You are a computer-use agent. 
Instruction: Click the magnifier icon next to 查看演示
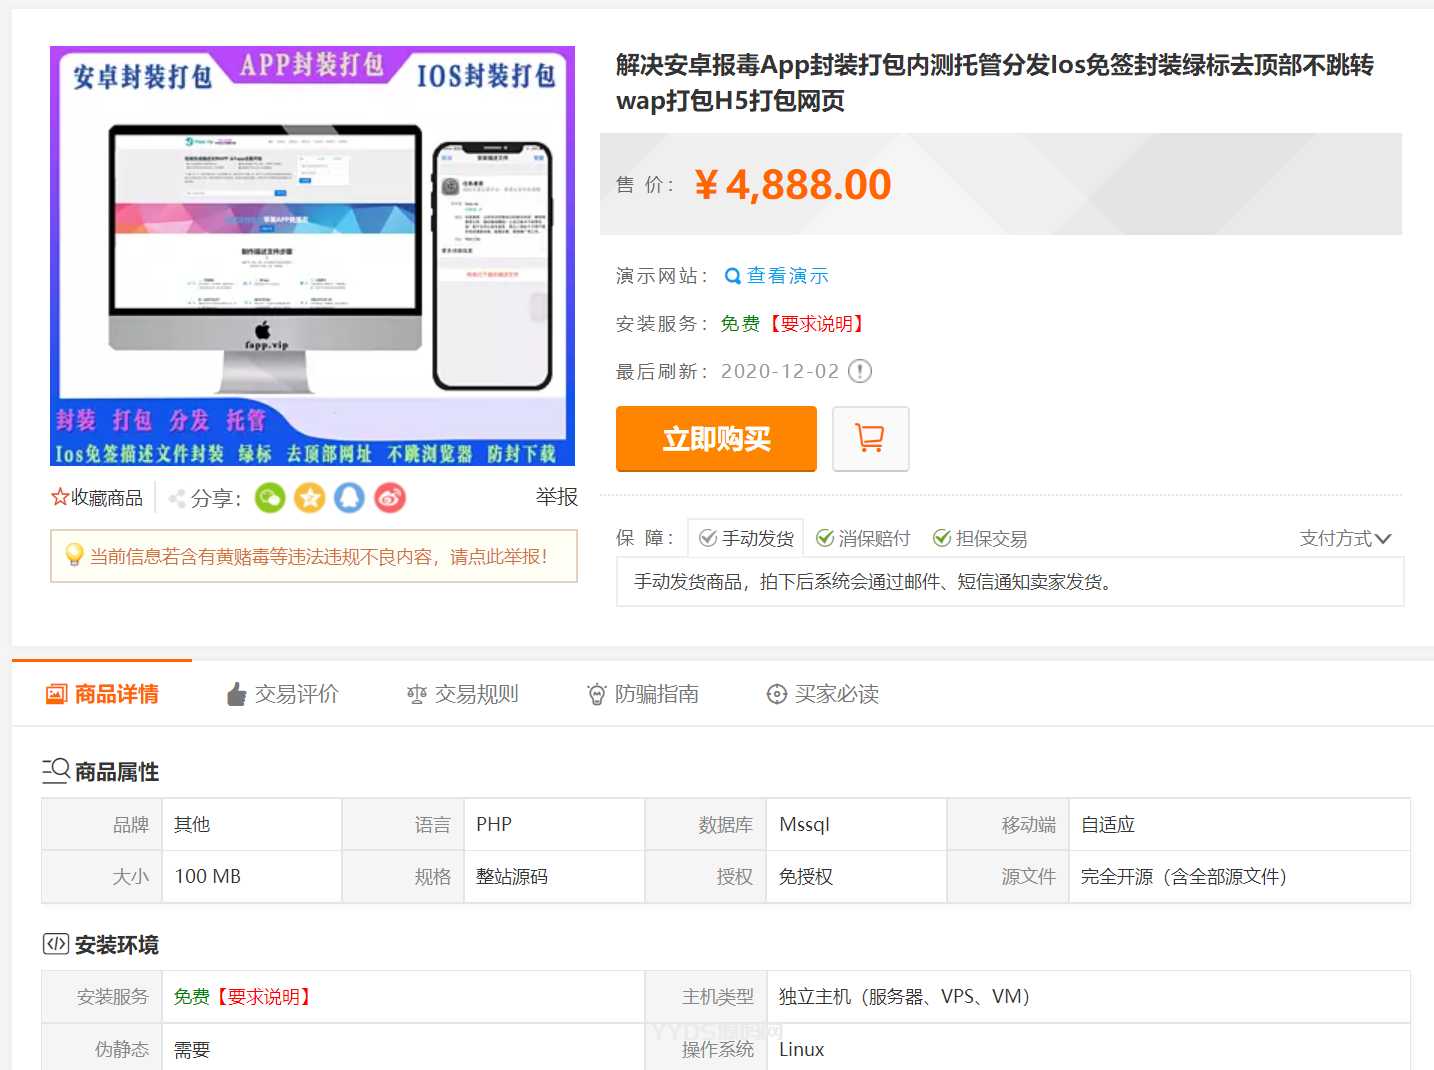[x=732, y=276]
